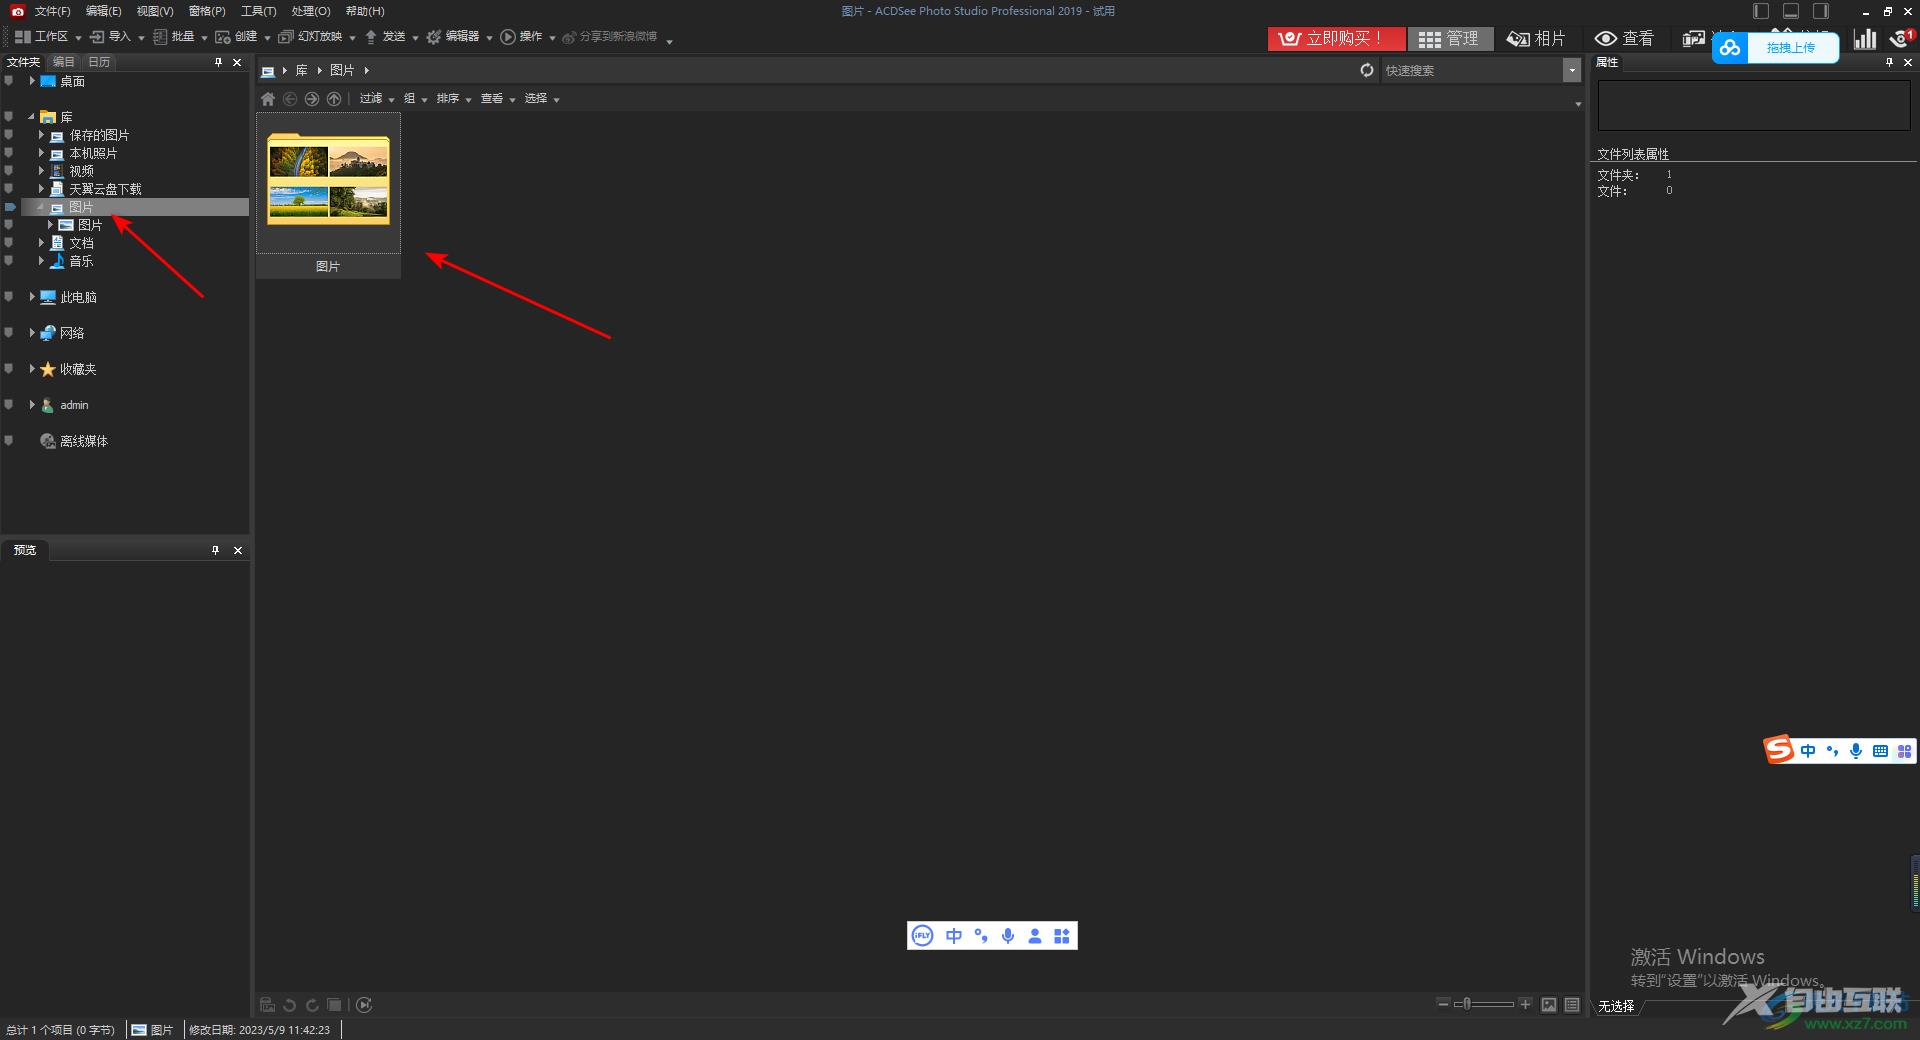Image resolution: width=1920 pixels, height=1040 pixels.
Task: Open the 过滤 filter dropdown
Action: (377, 99)
